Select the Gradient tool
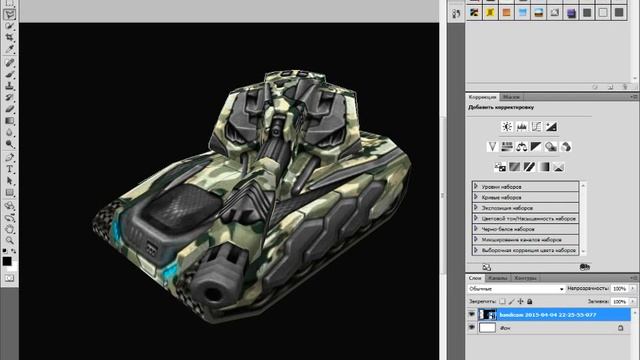The image size is (640, 360). [9, 121]
